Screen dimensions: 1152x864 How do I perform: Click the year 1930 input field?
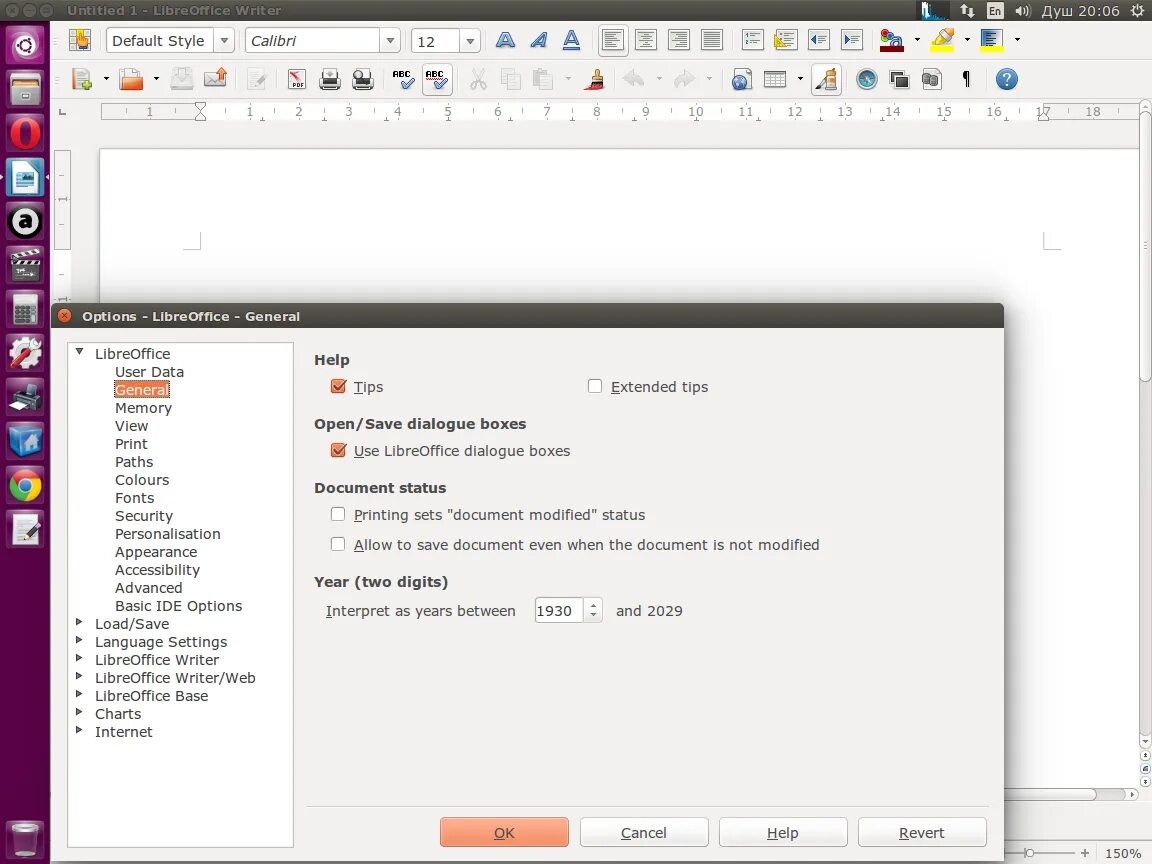click(558, 611)
